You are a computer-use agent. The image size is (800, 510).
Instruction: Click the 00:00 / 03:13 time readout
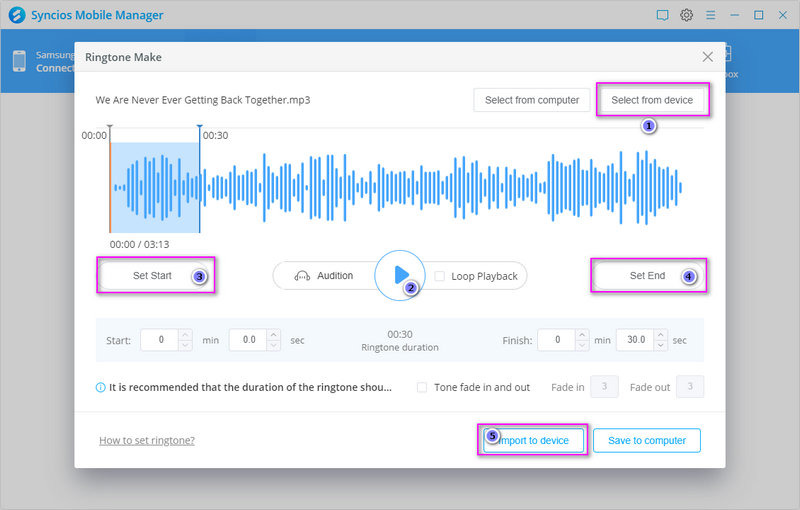pos(139,244)
